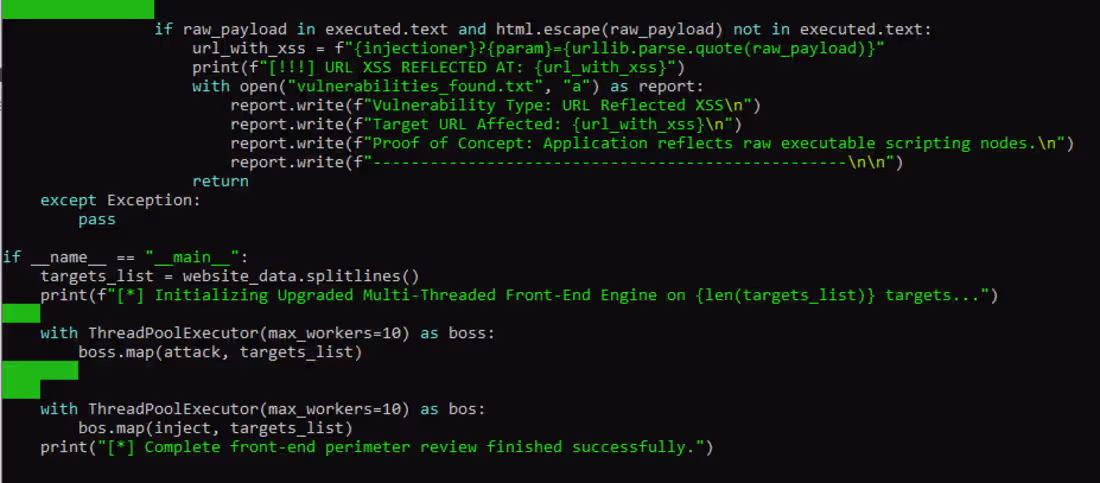
Task: Click the 'if __name__ == "__main__":' line
Action: tap(126, 257)
